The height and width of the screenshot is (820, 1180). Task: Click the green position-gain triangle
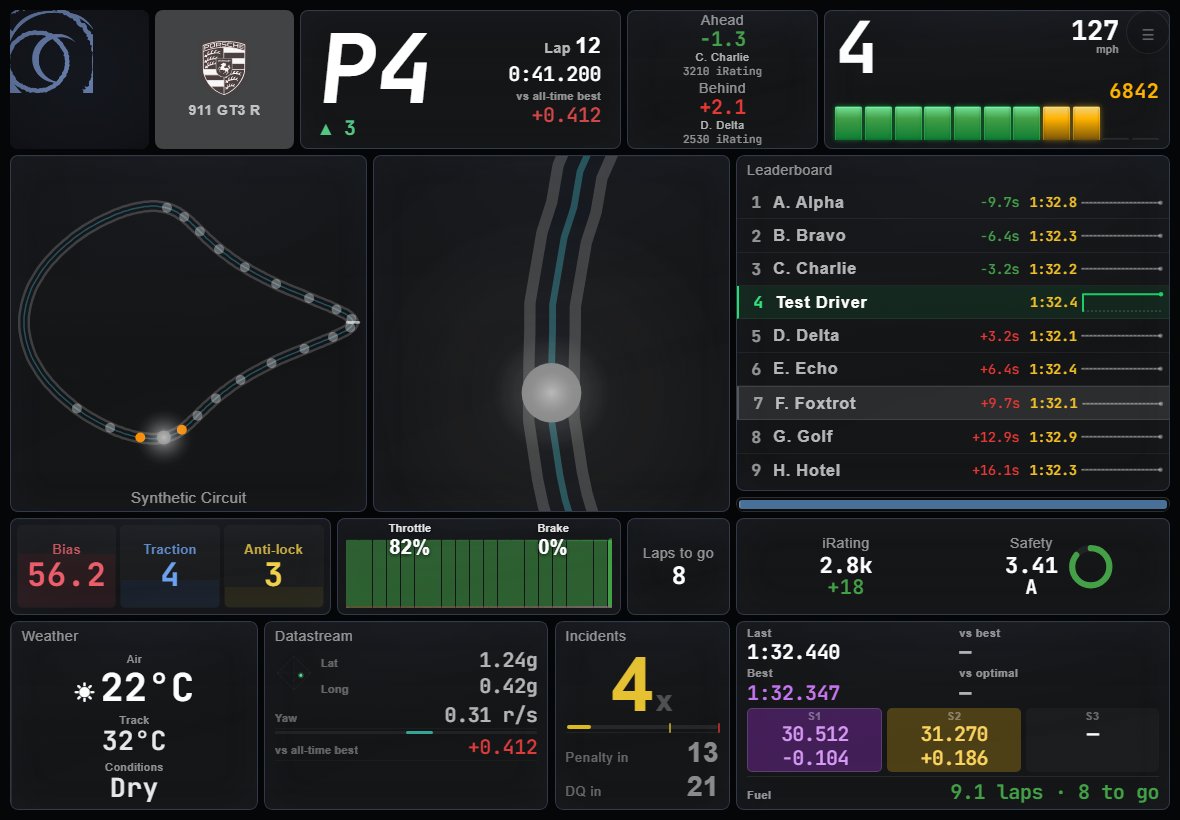pyautogui.click(x=326, y=129)
